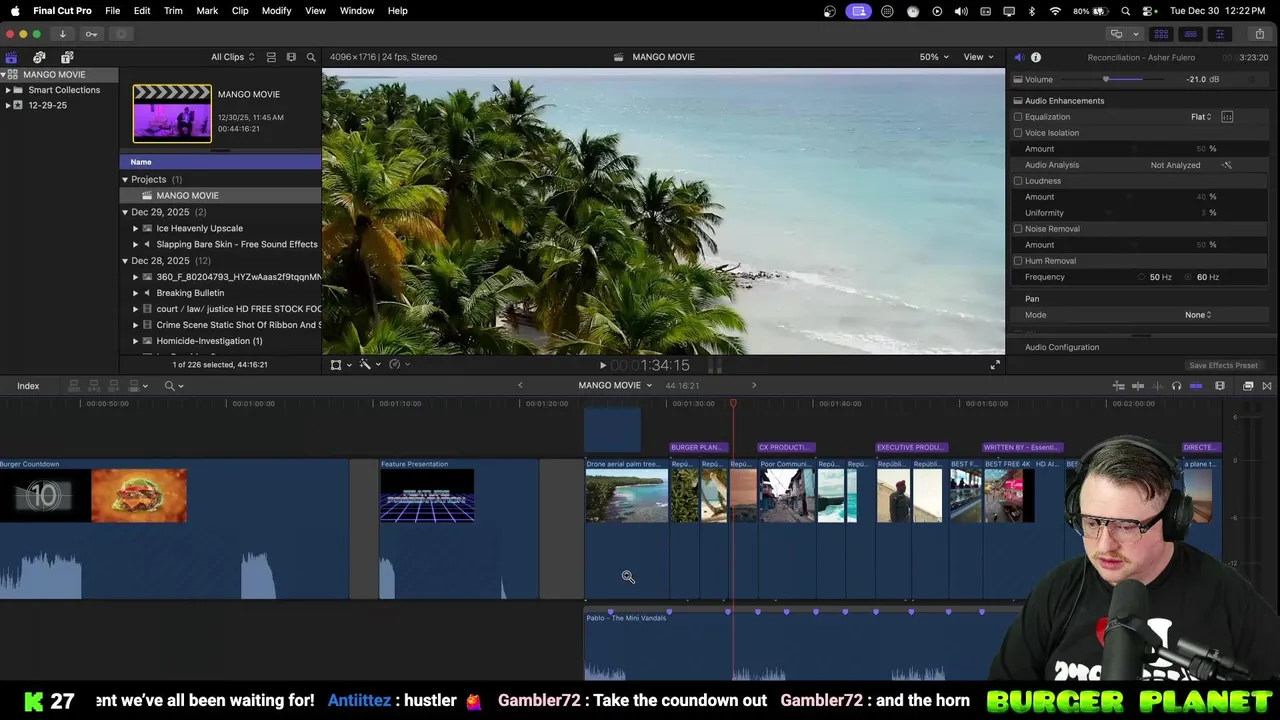Screen dimensions: 1280x720
Task: Open the Equalization Flat preset dropdown
Action: coord(1201,117)
